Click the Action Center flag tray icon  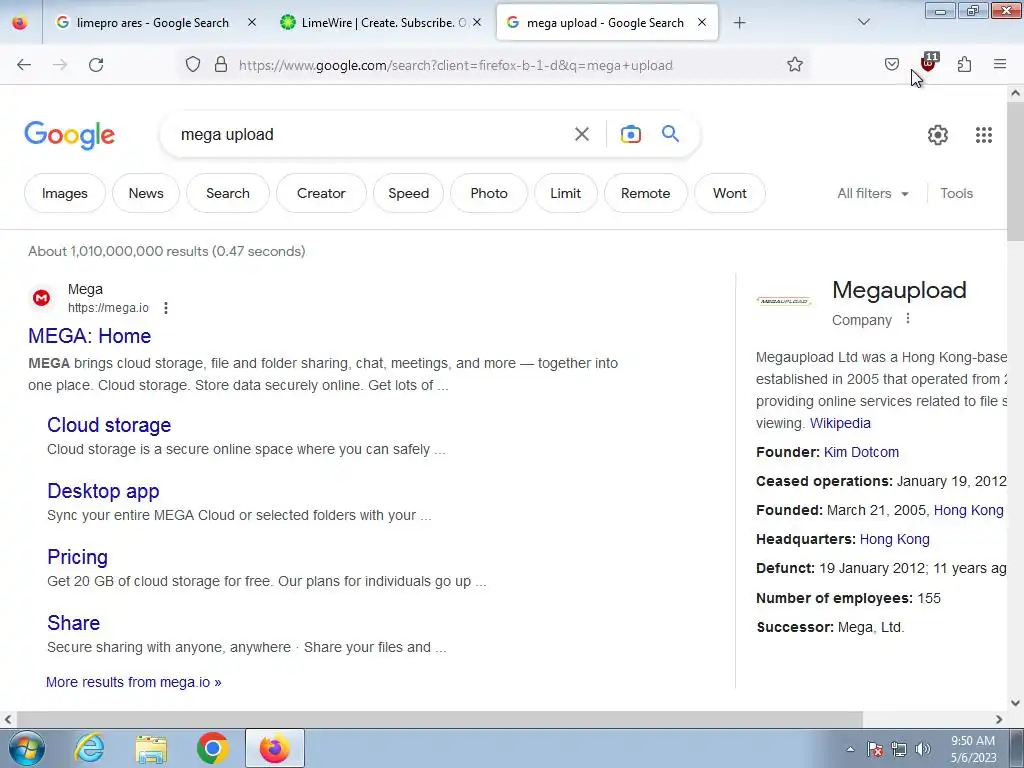coord(874,749)
